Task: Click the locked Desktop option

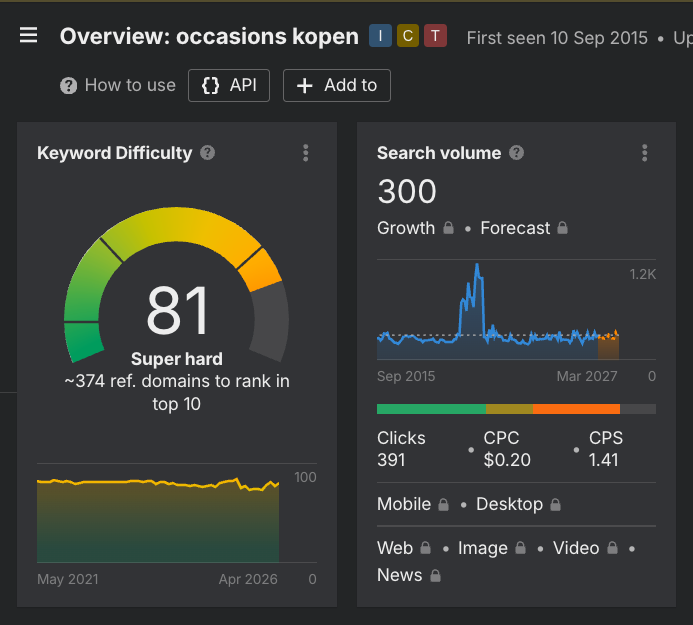Action: point(518,504)
